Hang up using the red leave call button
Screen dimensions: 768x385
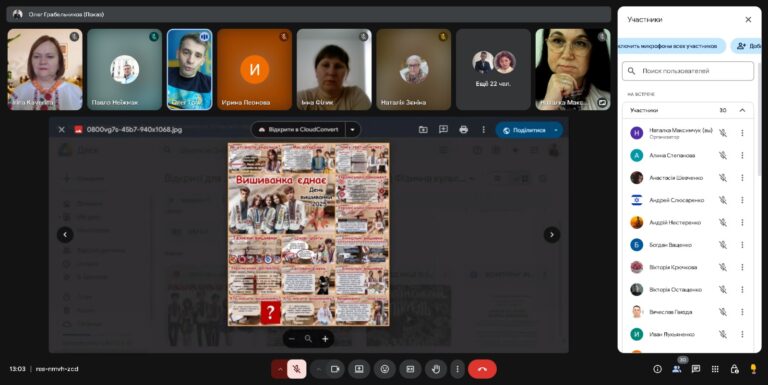482,369
